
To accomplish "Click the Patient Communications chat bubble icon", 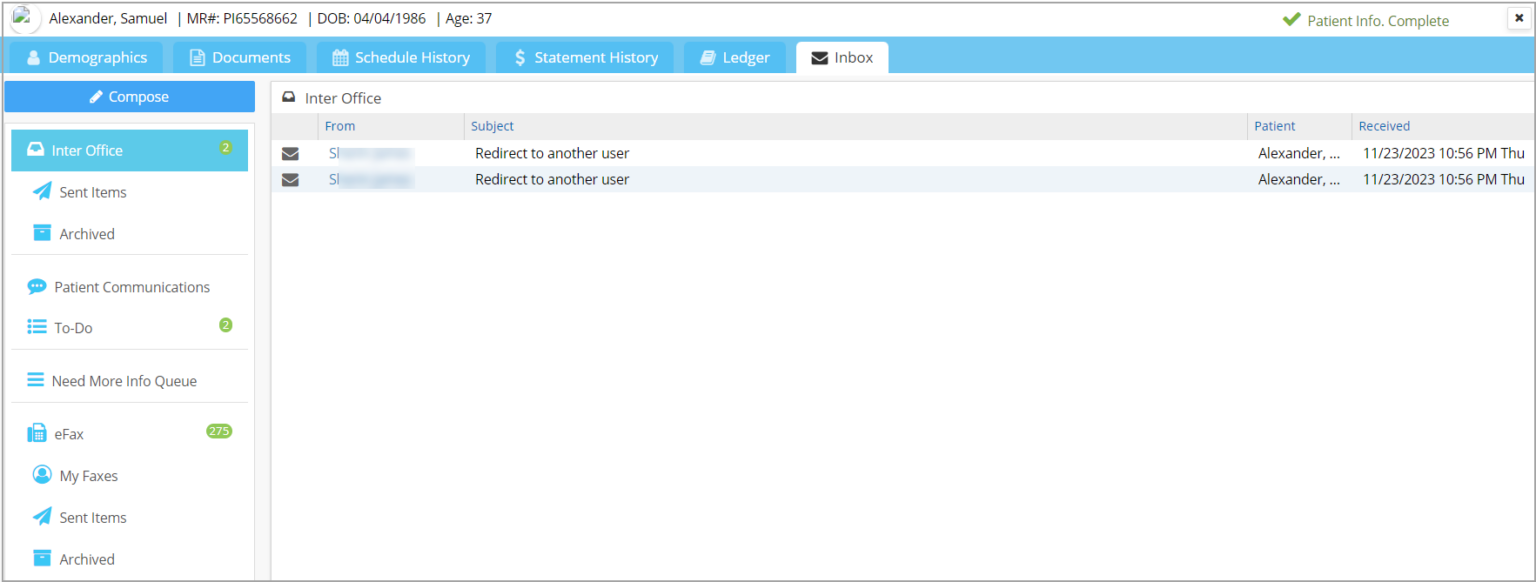I will [37, 286].
